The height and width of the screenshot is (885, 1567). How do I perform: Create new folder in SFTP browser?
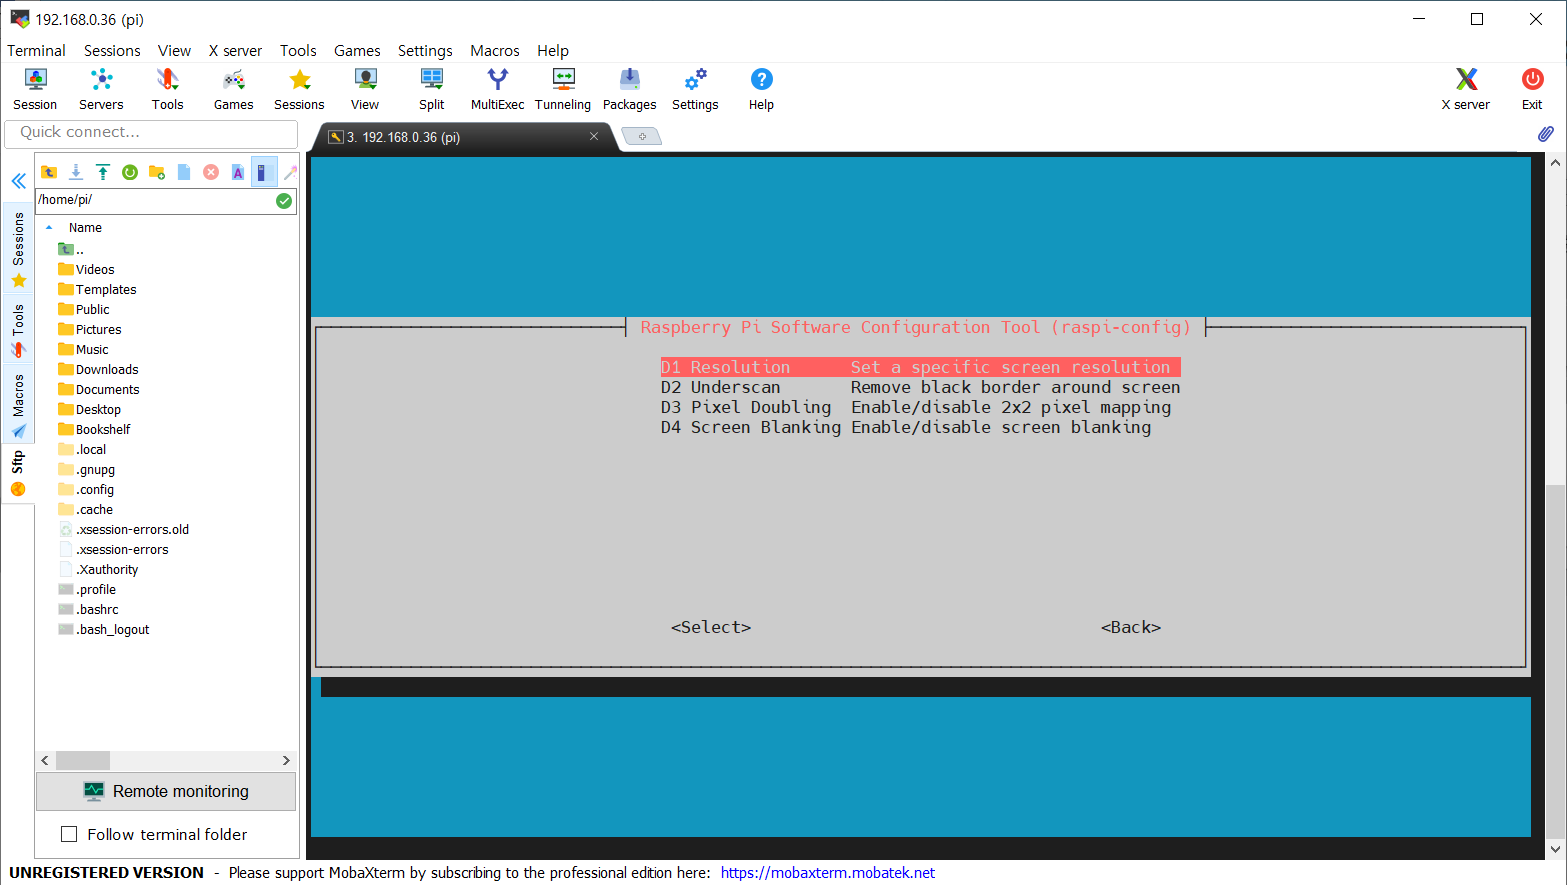click(x=157, y=172)
